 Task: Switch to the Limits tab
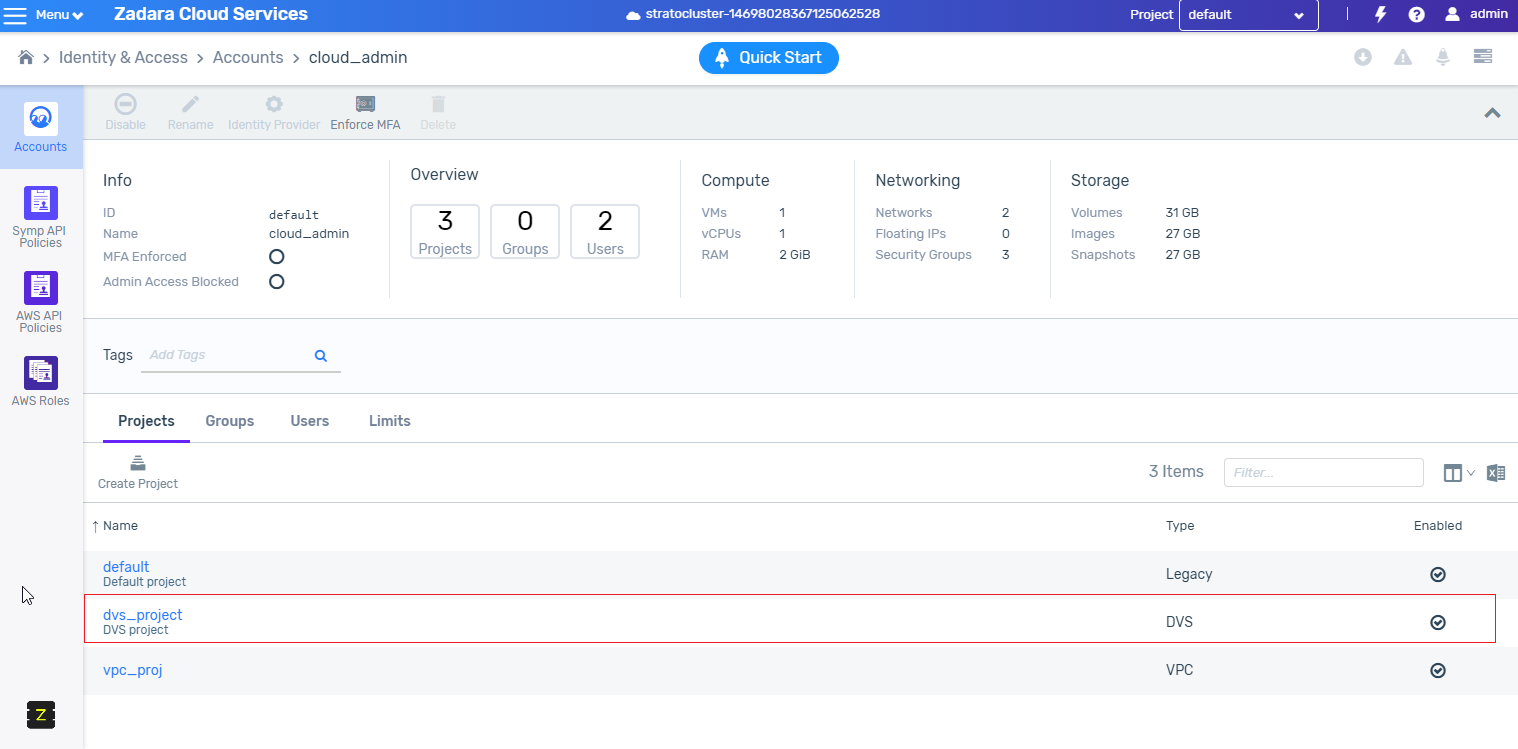click(390, 421)
